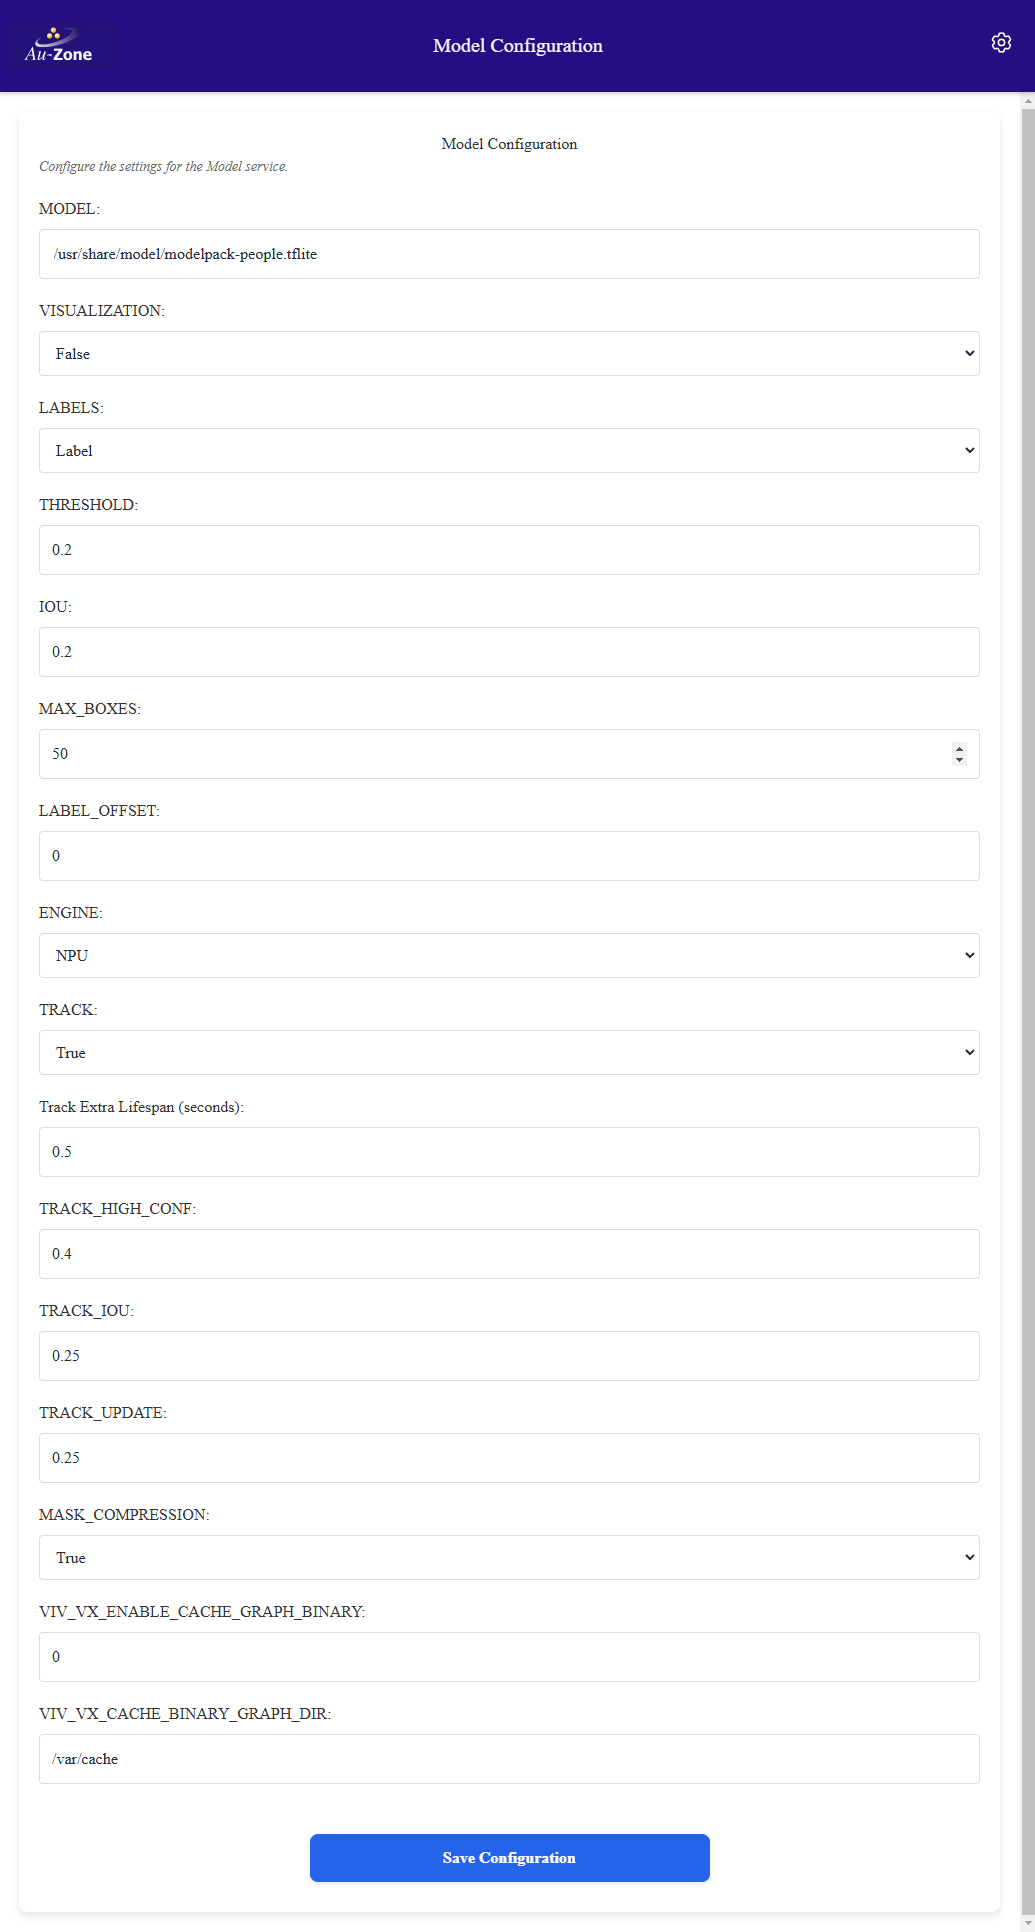Viewport: 1035px width, 1932px height.
Task: Edit the Track Extra Lifespan value
Action: point(509,1151)
